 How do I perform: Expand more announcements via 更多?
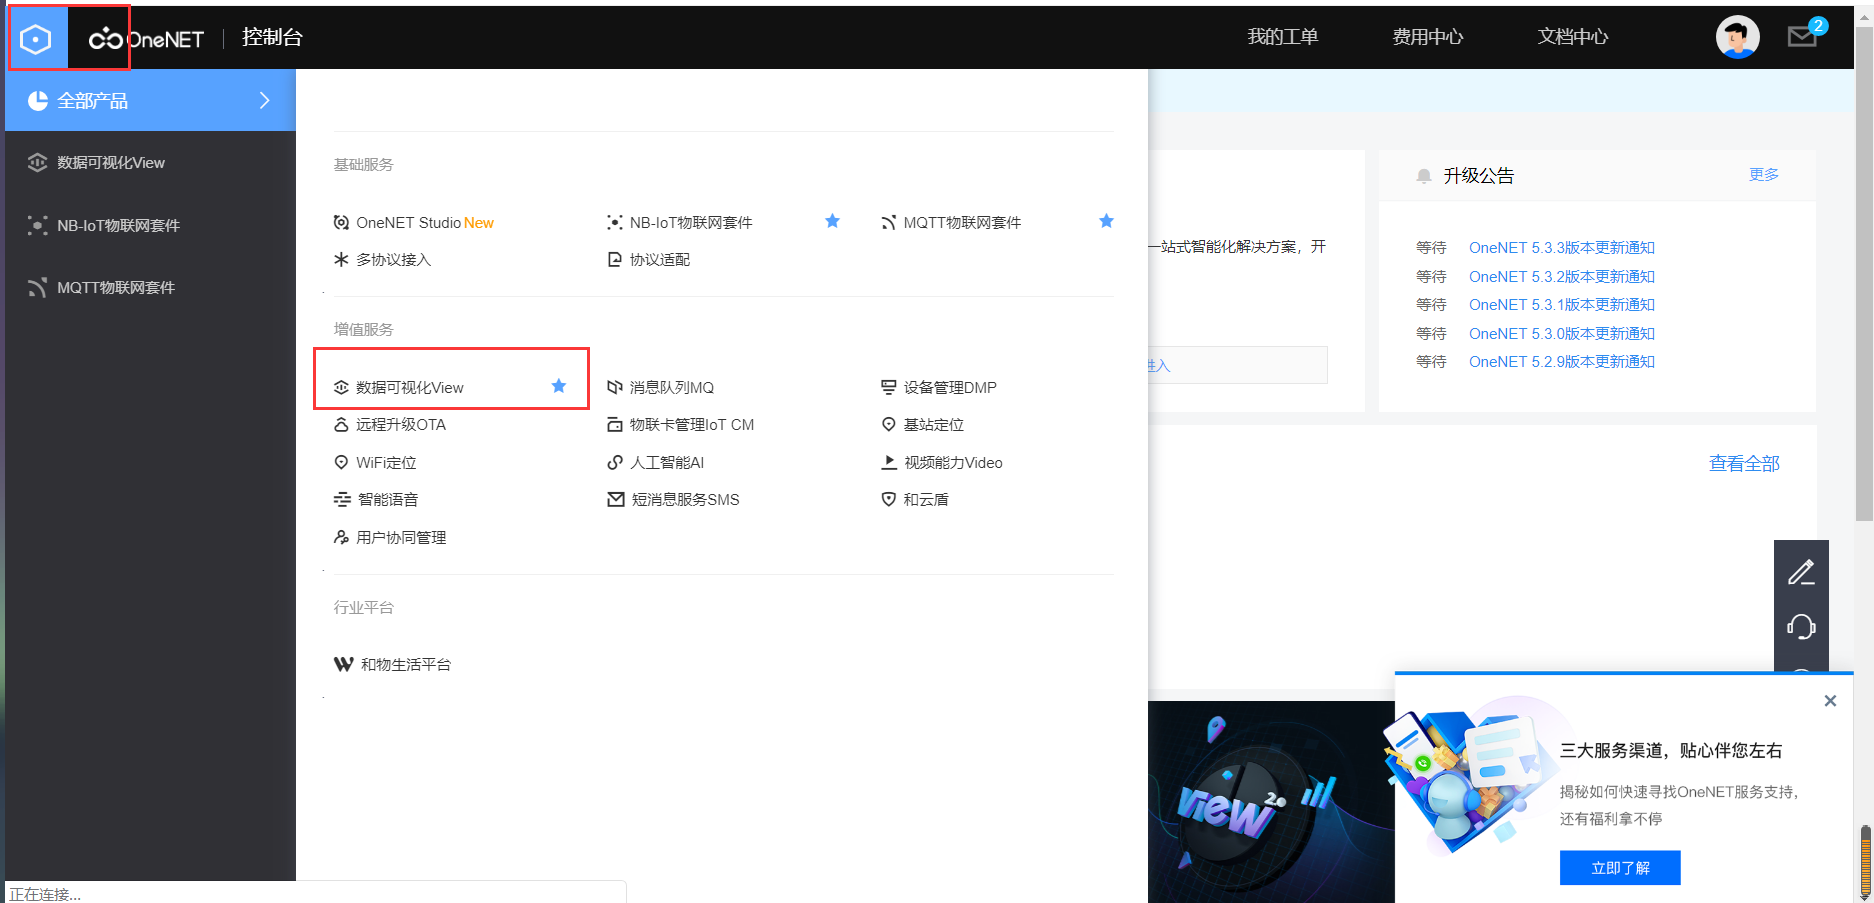pyautogui.click(x=1763, y=174)
